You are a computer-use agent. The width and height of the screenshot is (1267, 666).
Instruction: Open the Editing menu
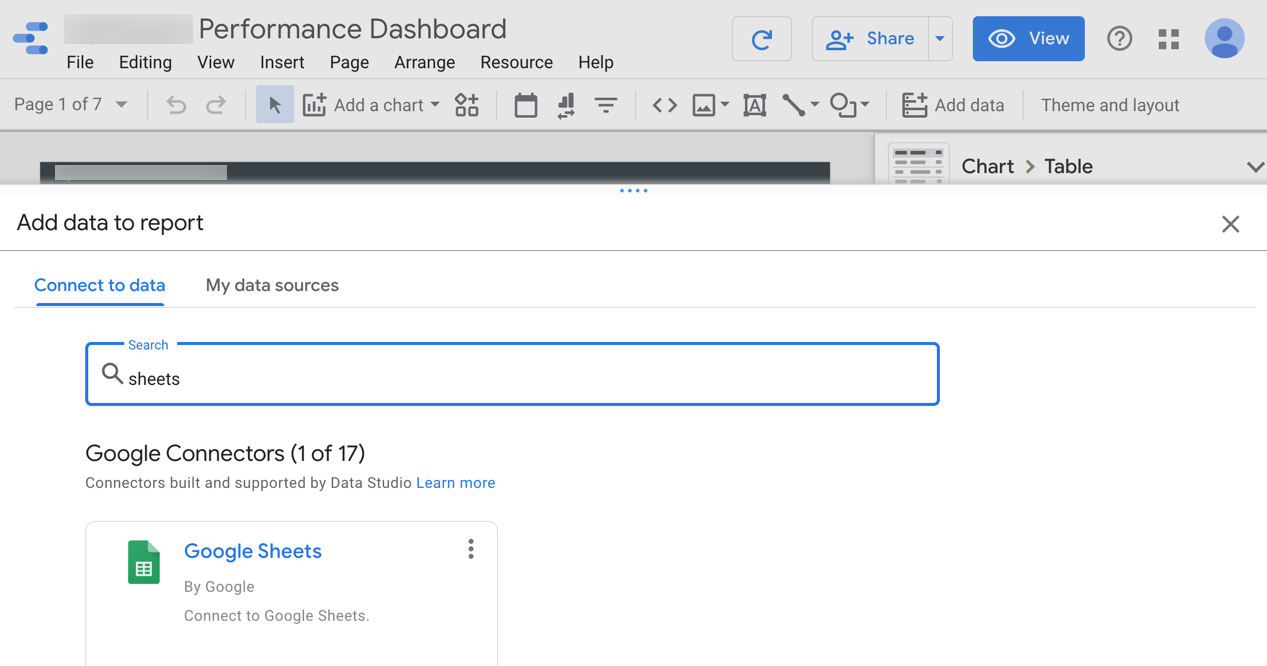(145, 62)
